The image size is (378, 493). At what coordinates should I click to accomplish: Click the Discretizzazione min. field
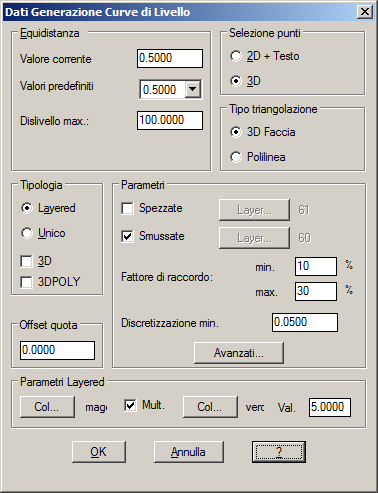[305, 322]
